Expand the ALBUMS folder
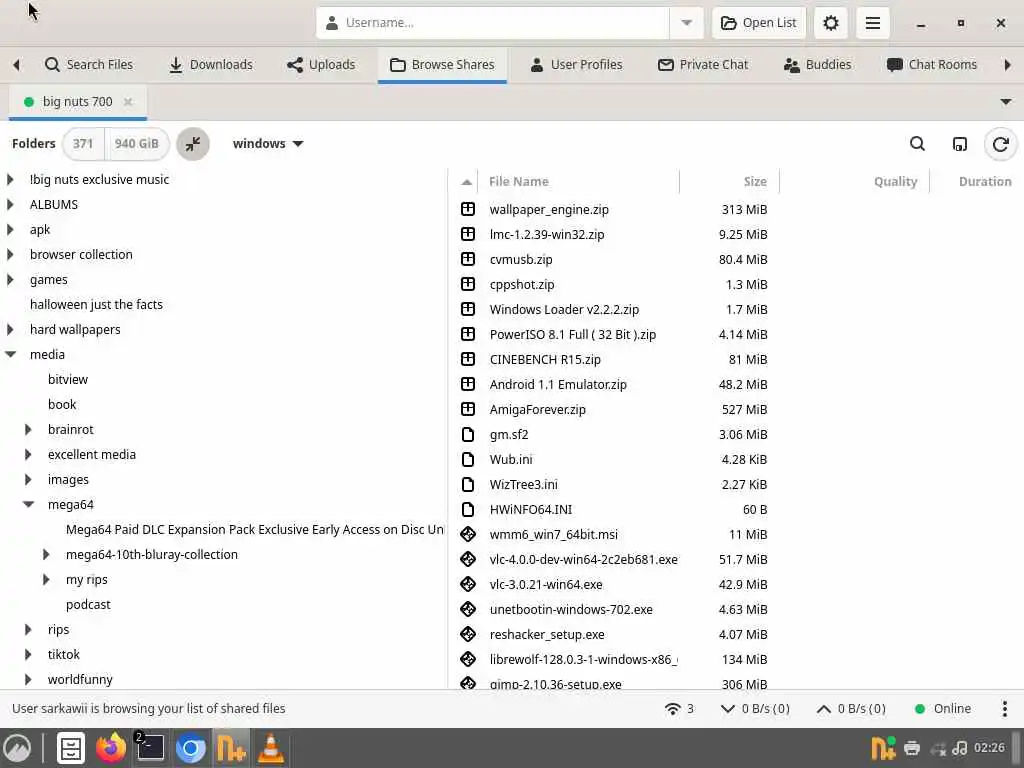1024x768 pixels. point(10,204)
